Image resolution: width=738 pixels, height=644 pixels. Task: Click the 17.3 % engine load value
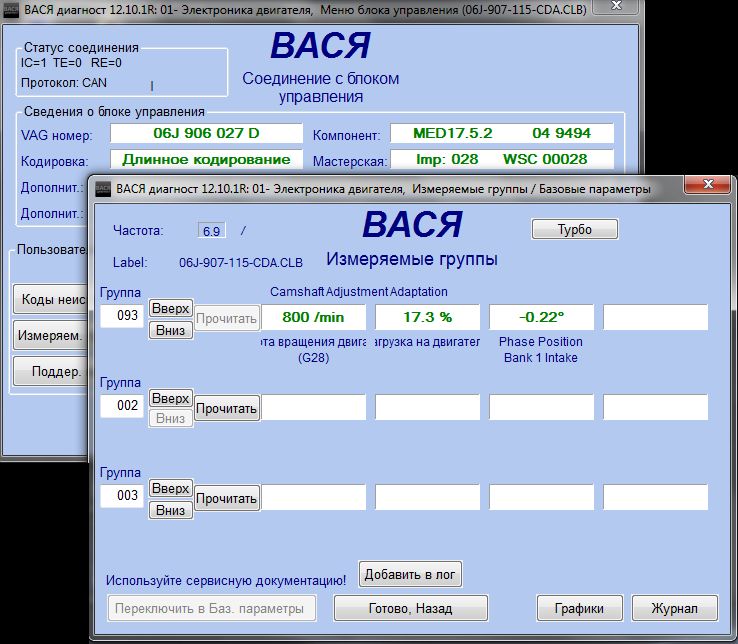427,317
